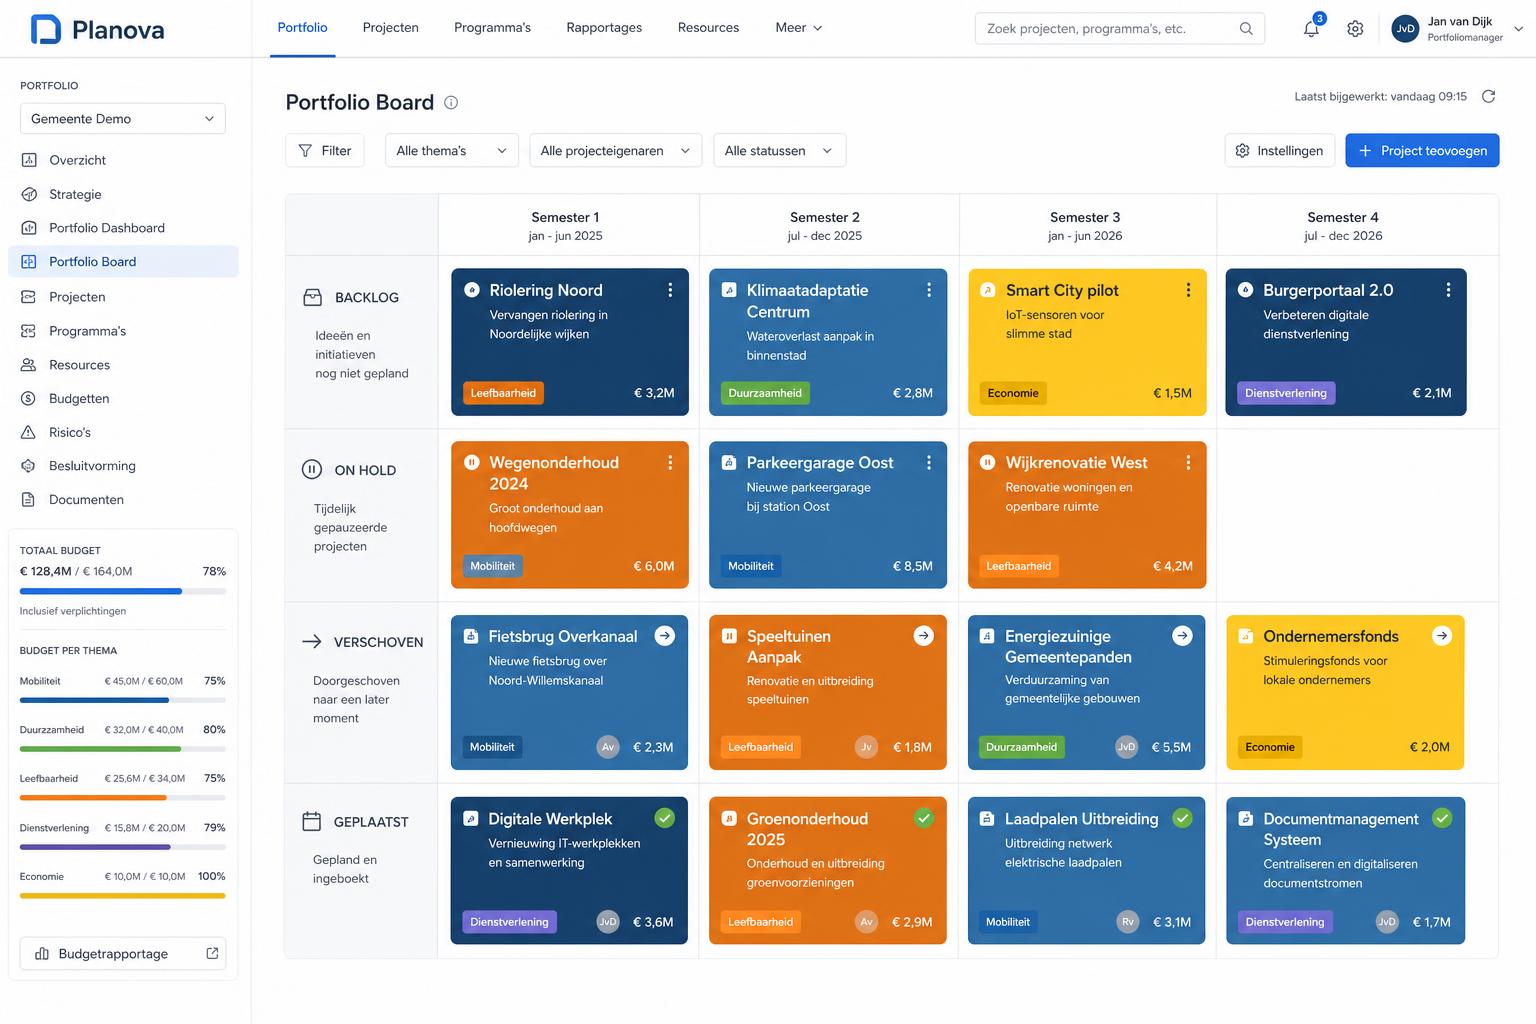Click Project toevoegen button
The height and width of the screenshot is (1024, 1536).
pyautogui.click(x=1422, y=151)
